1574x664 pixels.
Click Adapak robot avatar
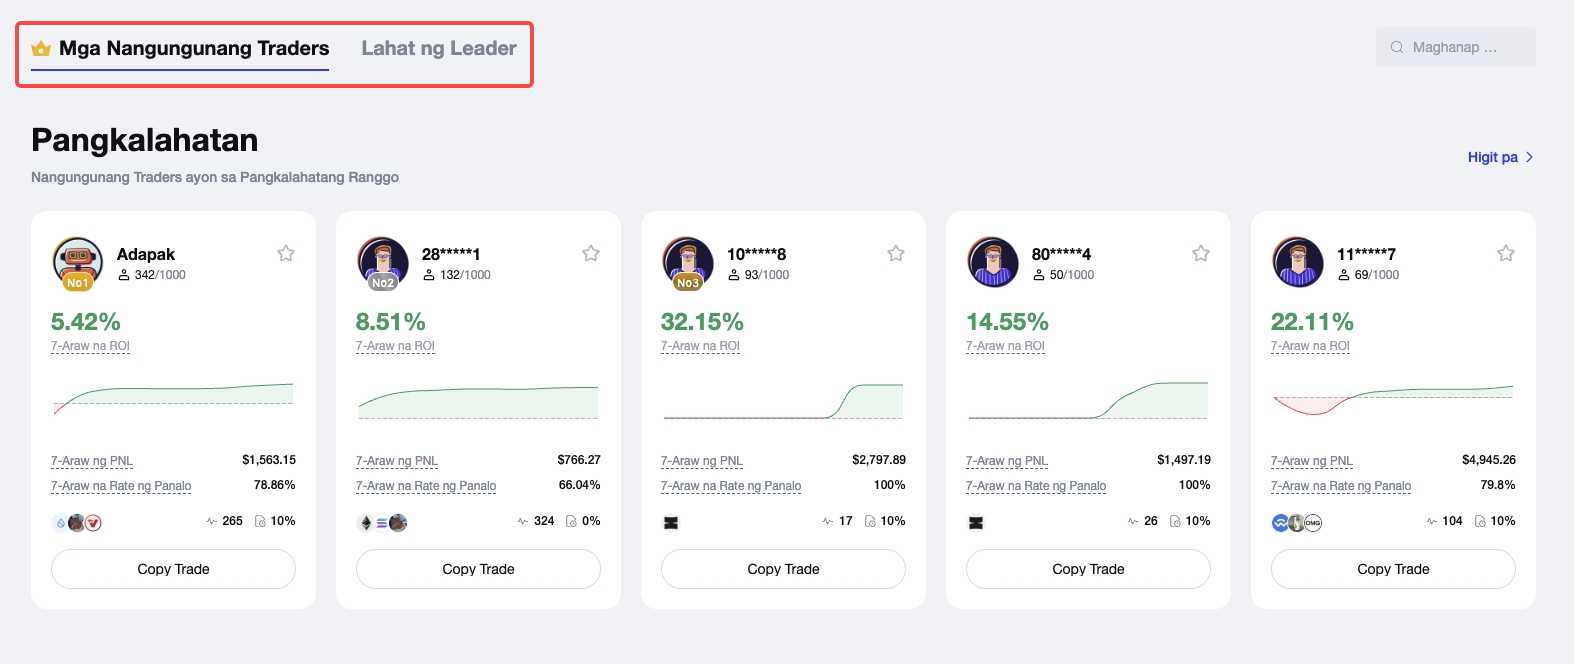(77, 262)
